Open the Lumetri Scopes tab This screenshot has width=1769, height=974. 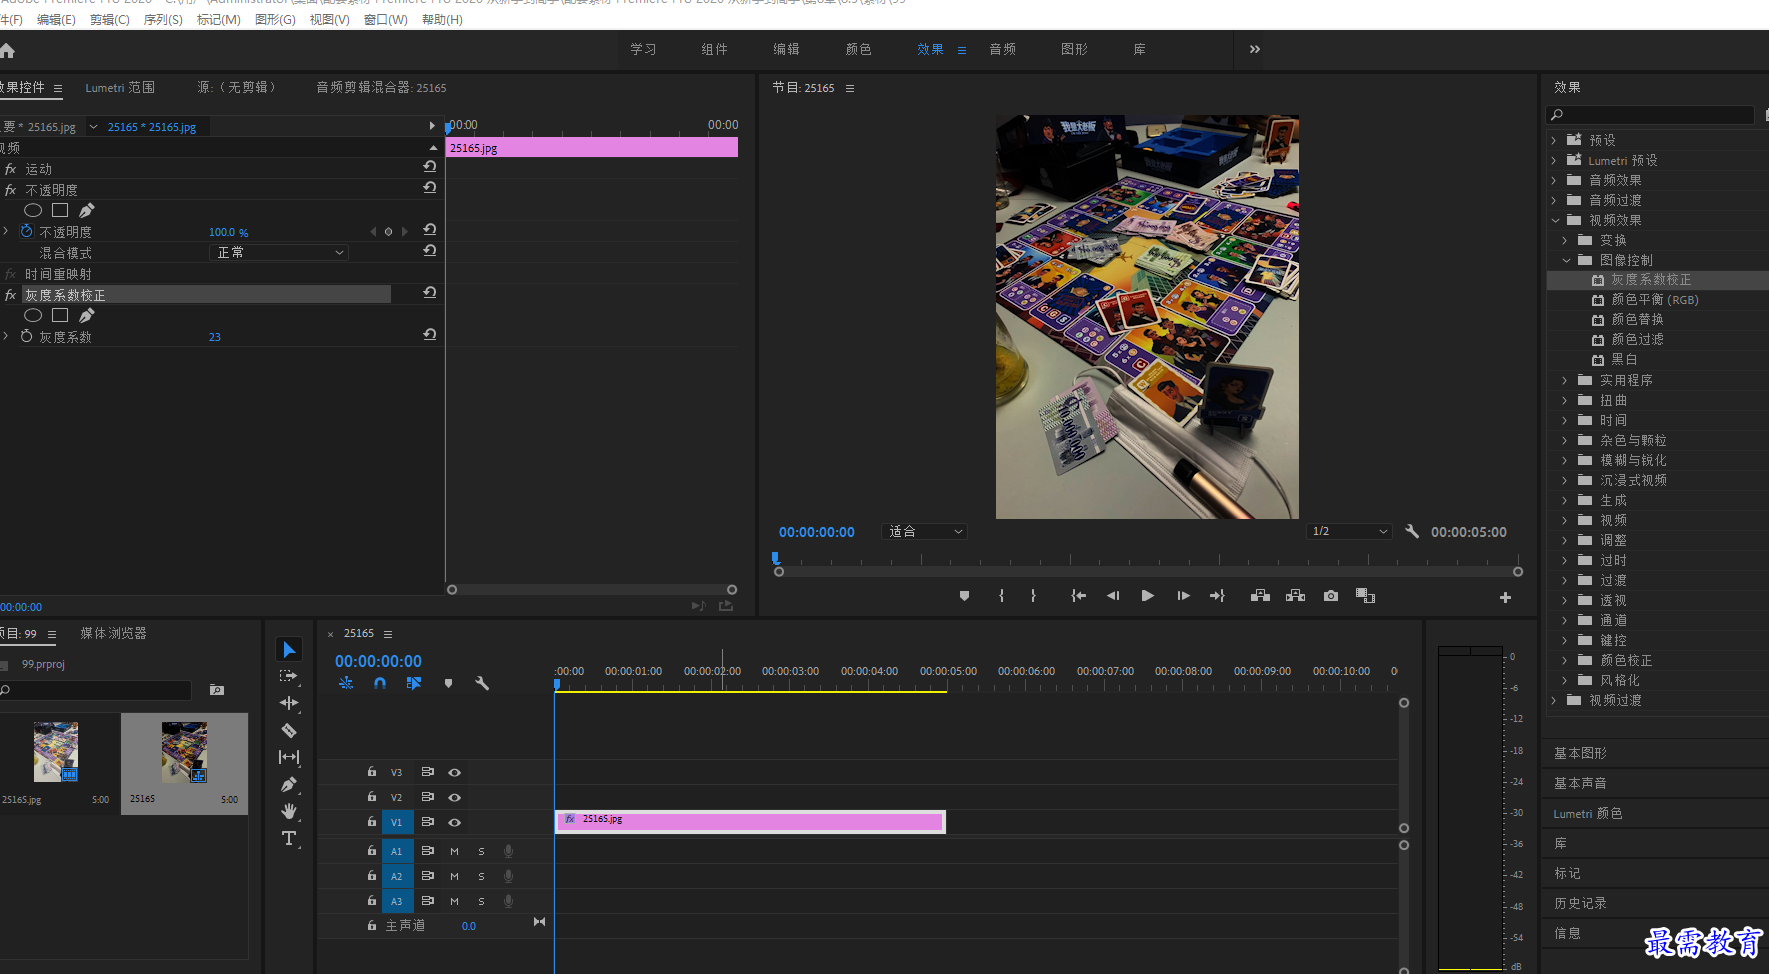pos(120,88)
